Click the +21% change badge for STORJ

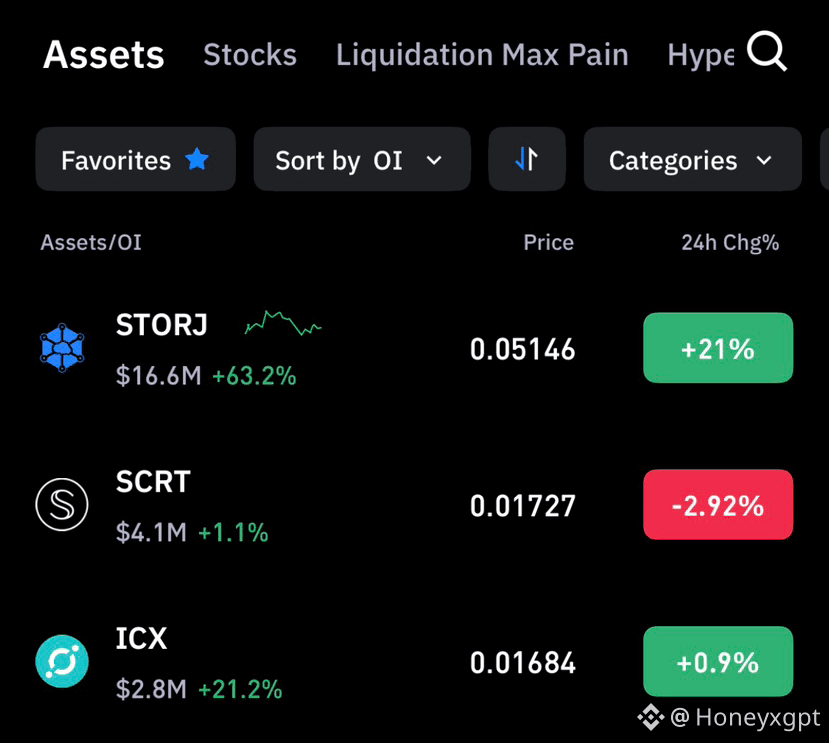(718, 347)
